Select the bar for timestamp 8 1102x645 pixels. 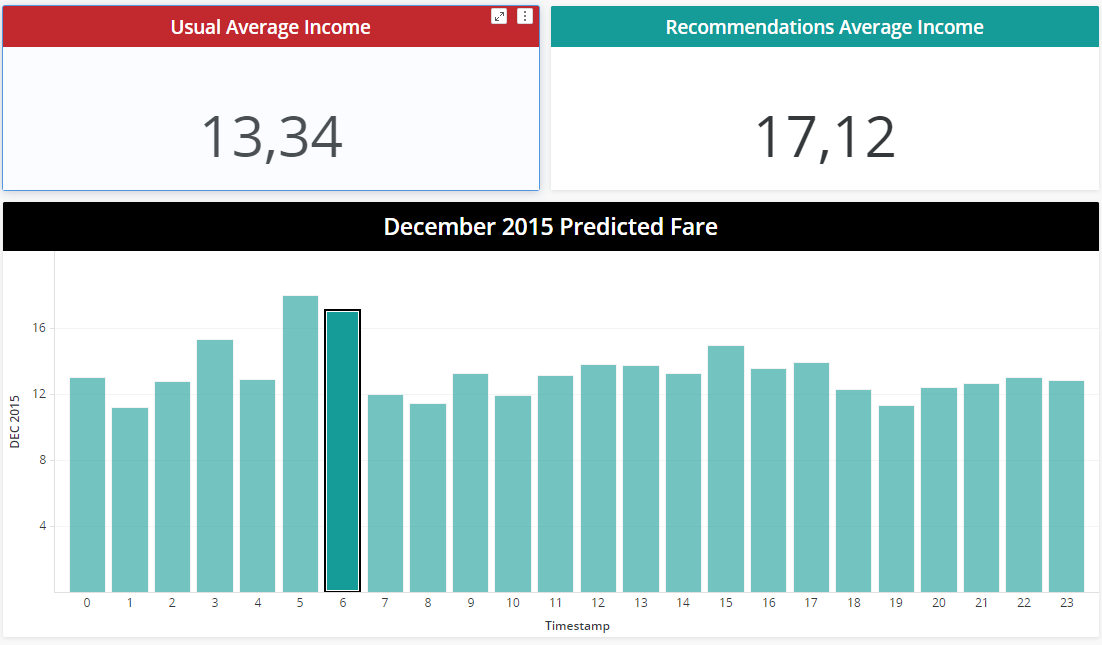point(428,498)
